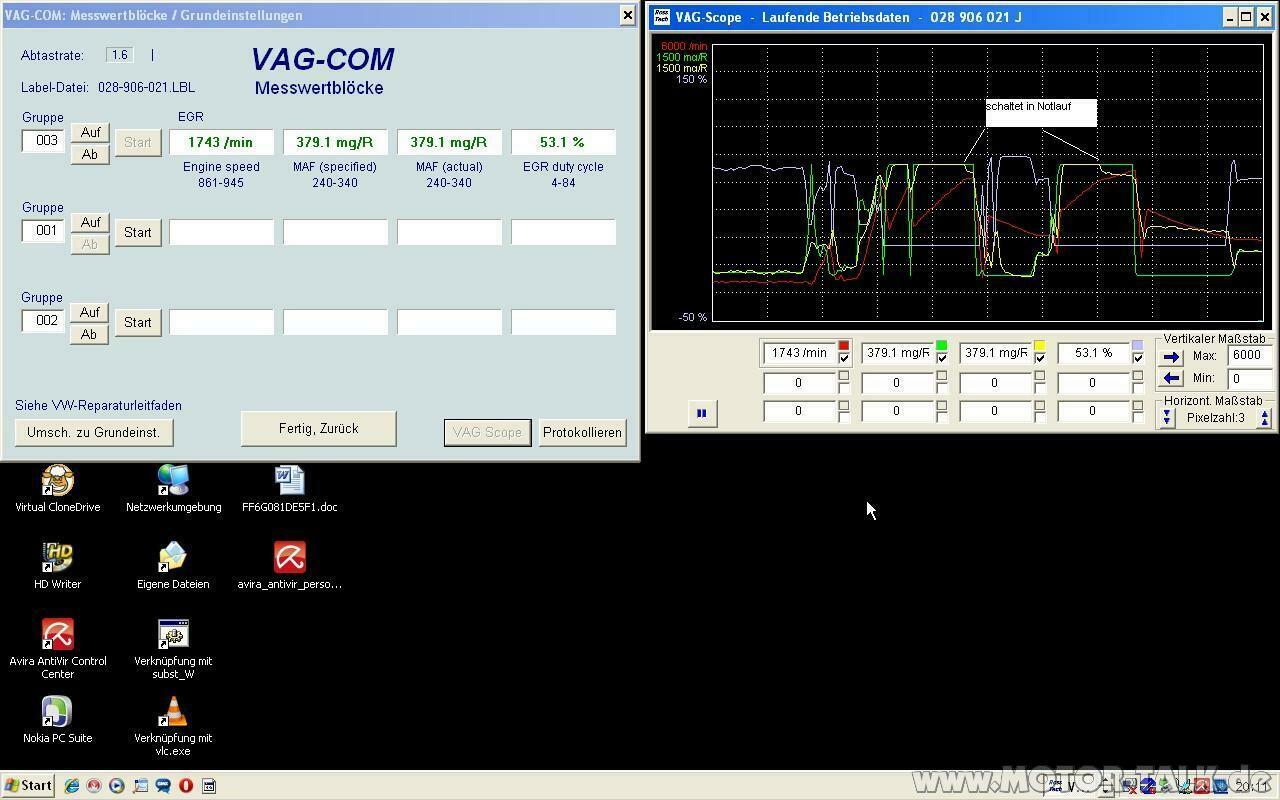This screenshot has height=800, width=1280.
Task: Click the Show Desktop quick launch icon
Action: pos(140,786)
